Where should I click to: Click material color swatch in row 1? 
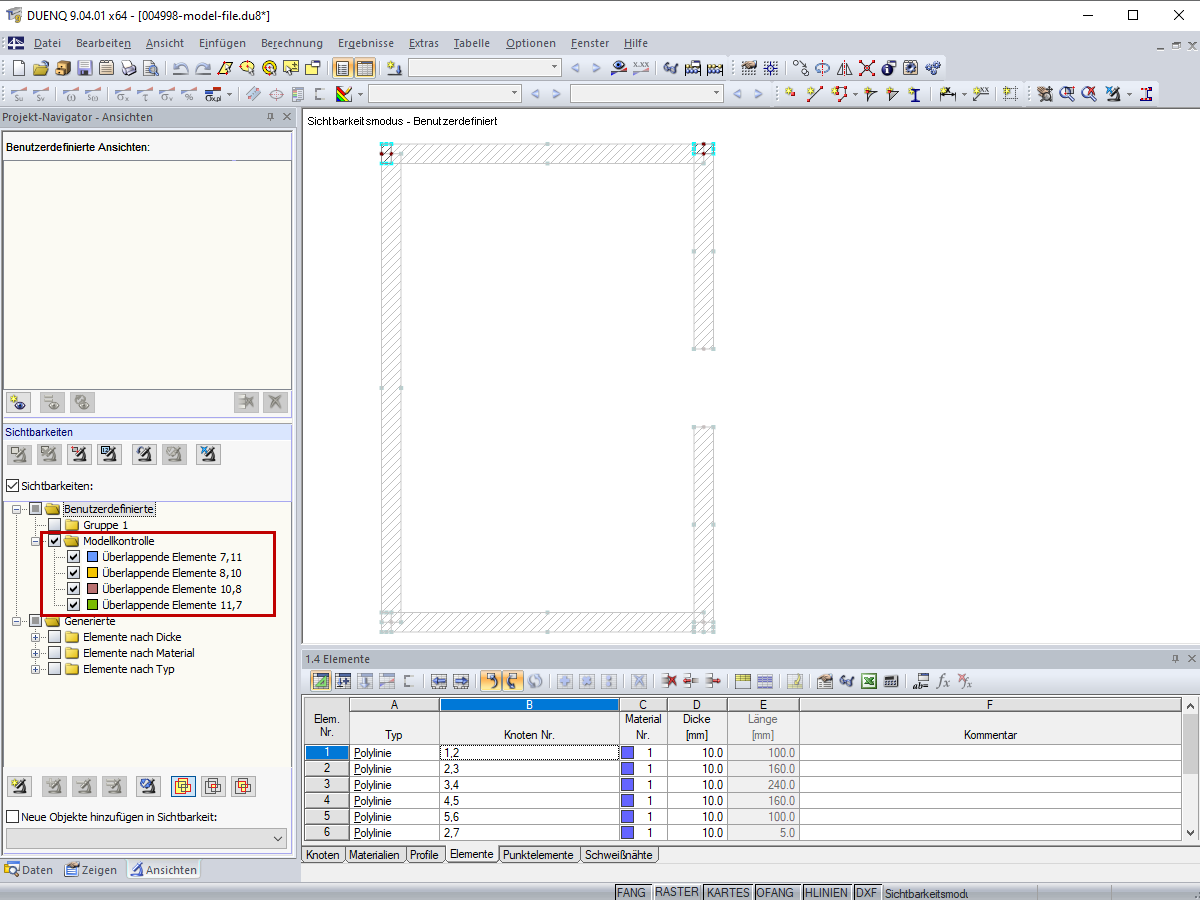pyautogui.click(x=627, y=752)
